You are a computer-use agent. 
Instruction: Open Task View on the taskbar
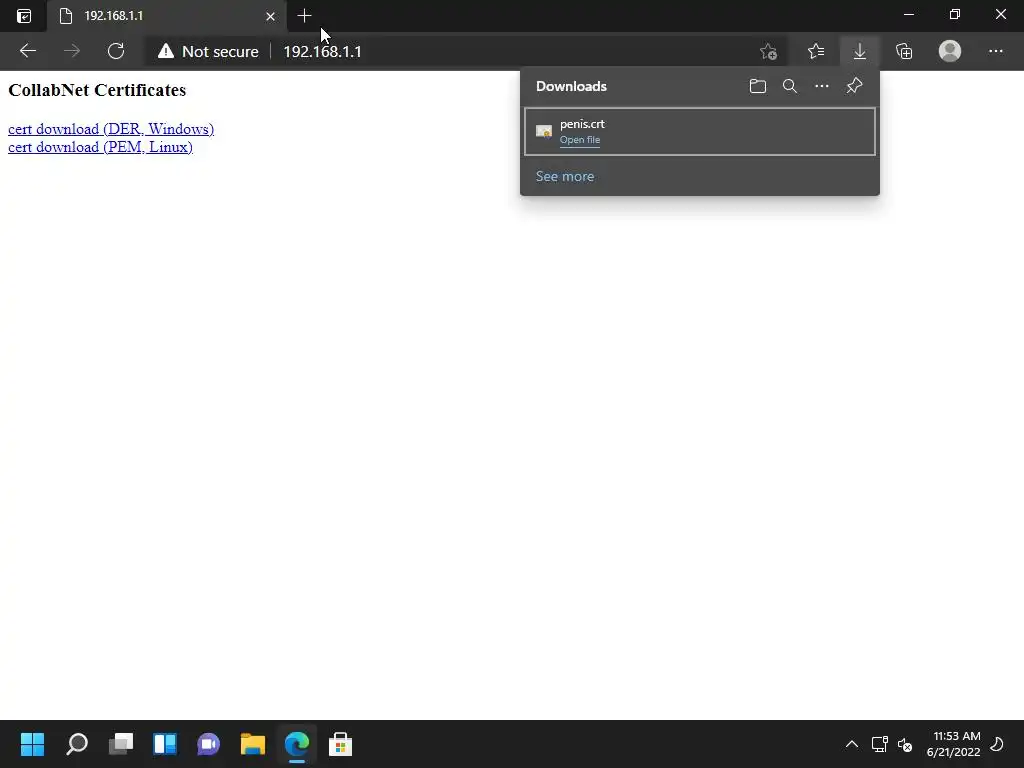(x=121, y=744)
